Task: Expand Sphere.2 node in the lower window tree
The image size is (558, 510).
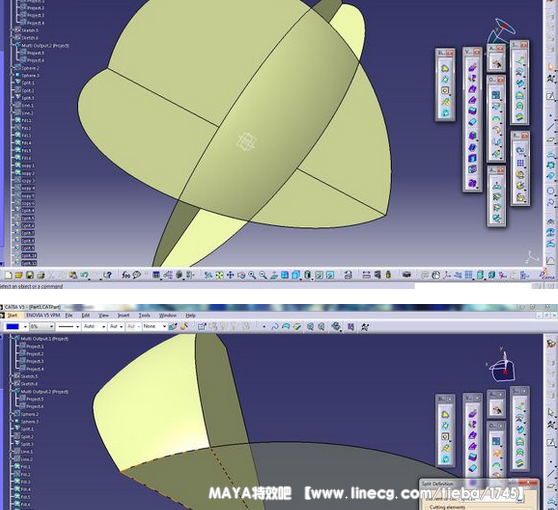Action: [x=11, y=414]
